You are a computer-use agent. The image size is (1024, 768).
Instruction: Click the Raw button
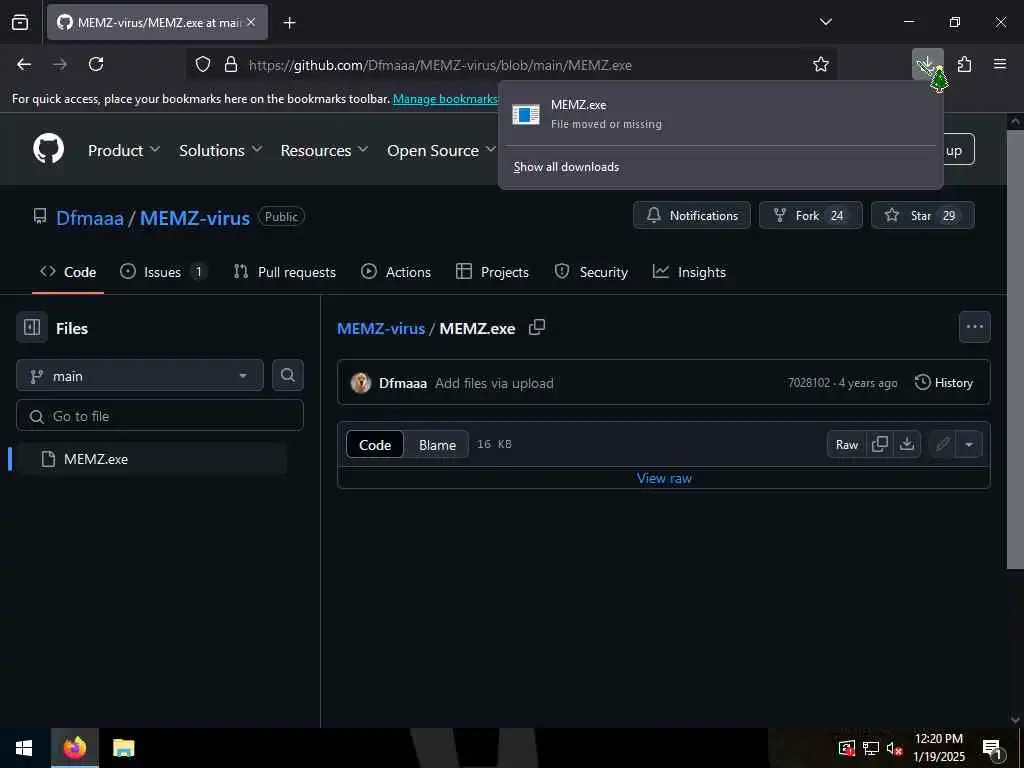(x=847, y=445)
